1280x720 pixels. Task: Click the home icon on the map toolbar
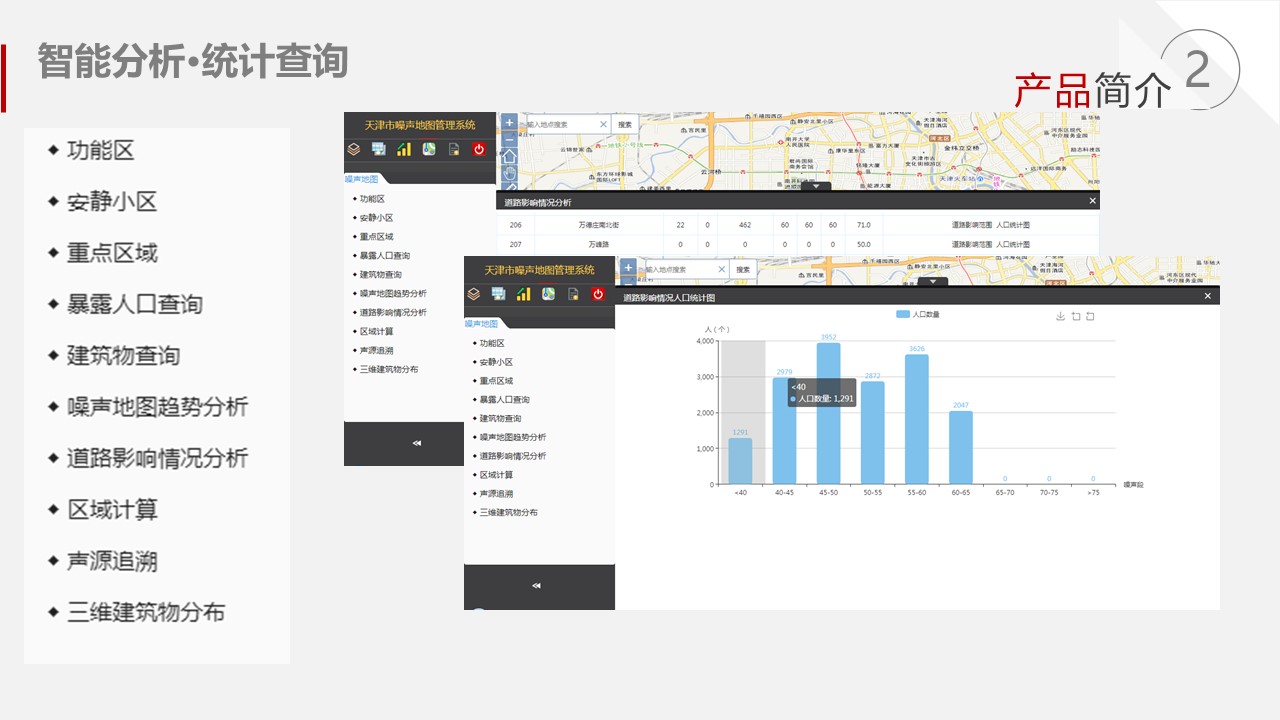click(x=509, y=156)
